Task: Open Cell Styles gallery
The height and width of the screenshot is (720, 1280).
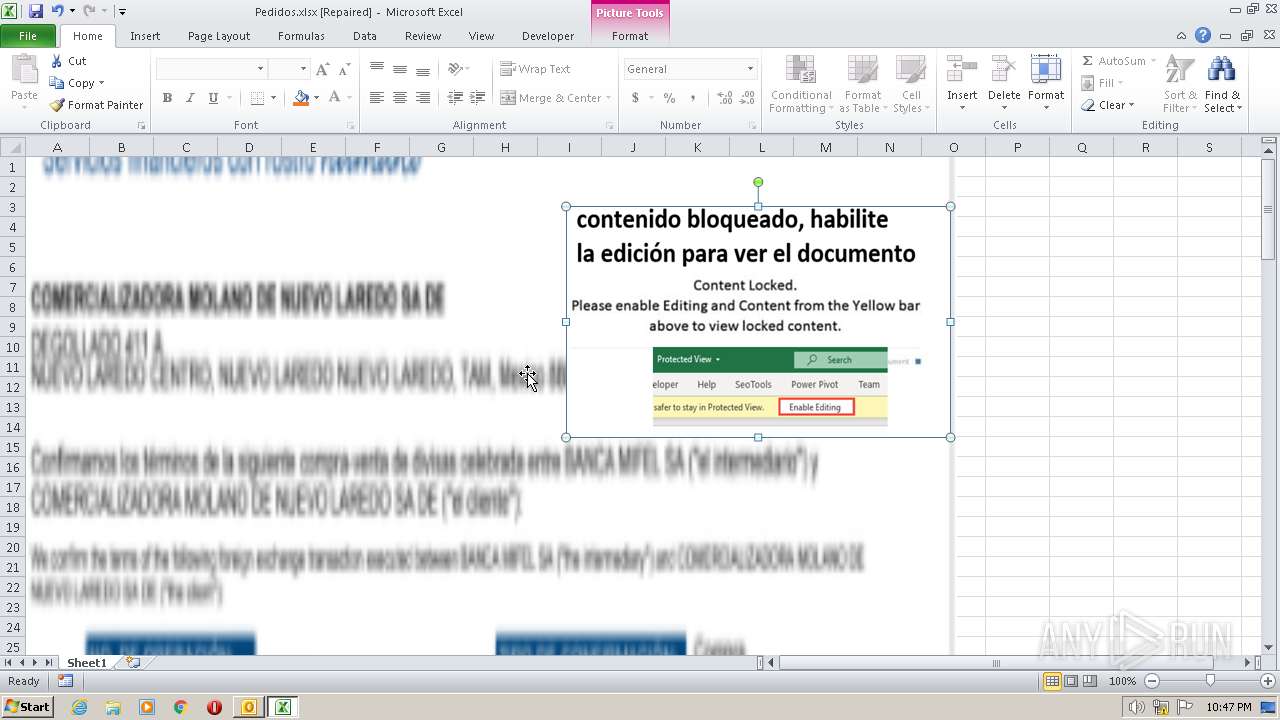Action: click(x=909, y=84)
